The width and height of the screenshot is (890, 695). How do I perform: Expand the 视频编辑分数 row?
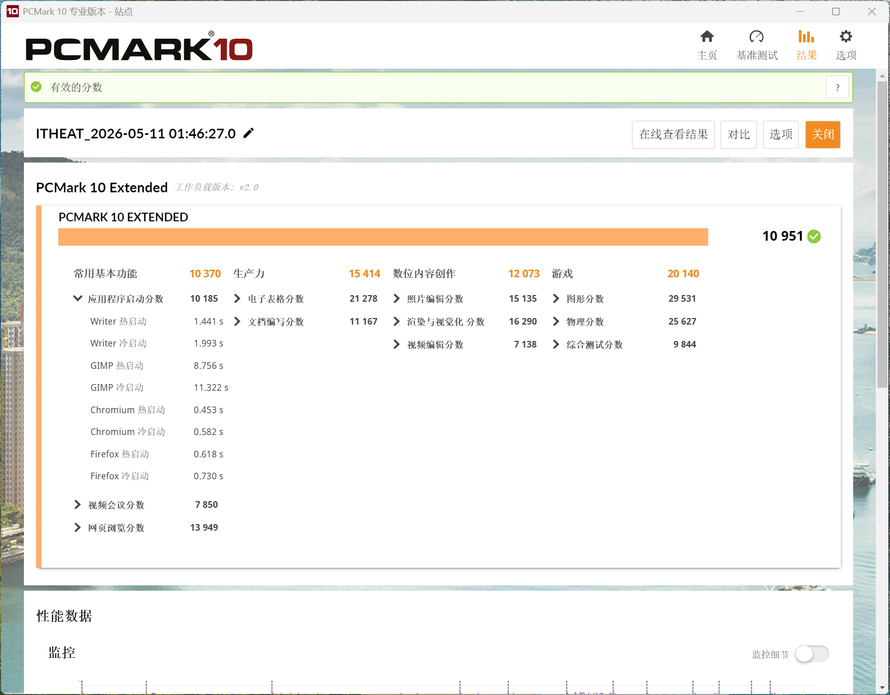[x=396, y=344]
